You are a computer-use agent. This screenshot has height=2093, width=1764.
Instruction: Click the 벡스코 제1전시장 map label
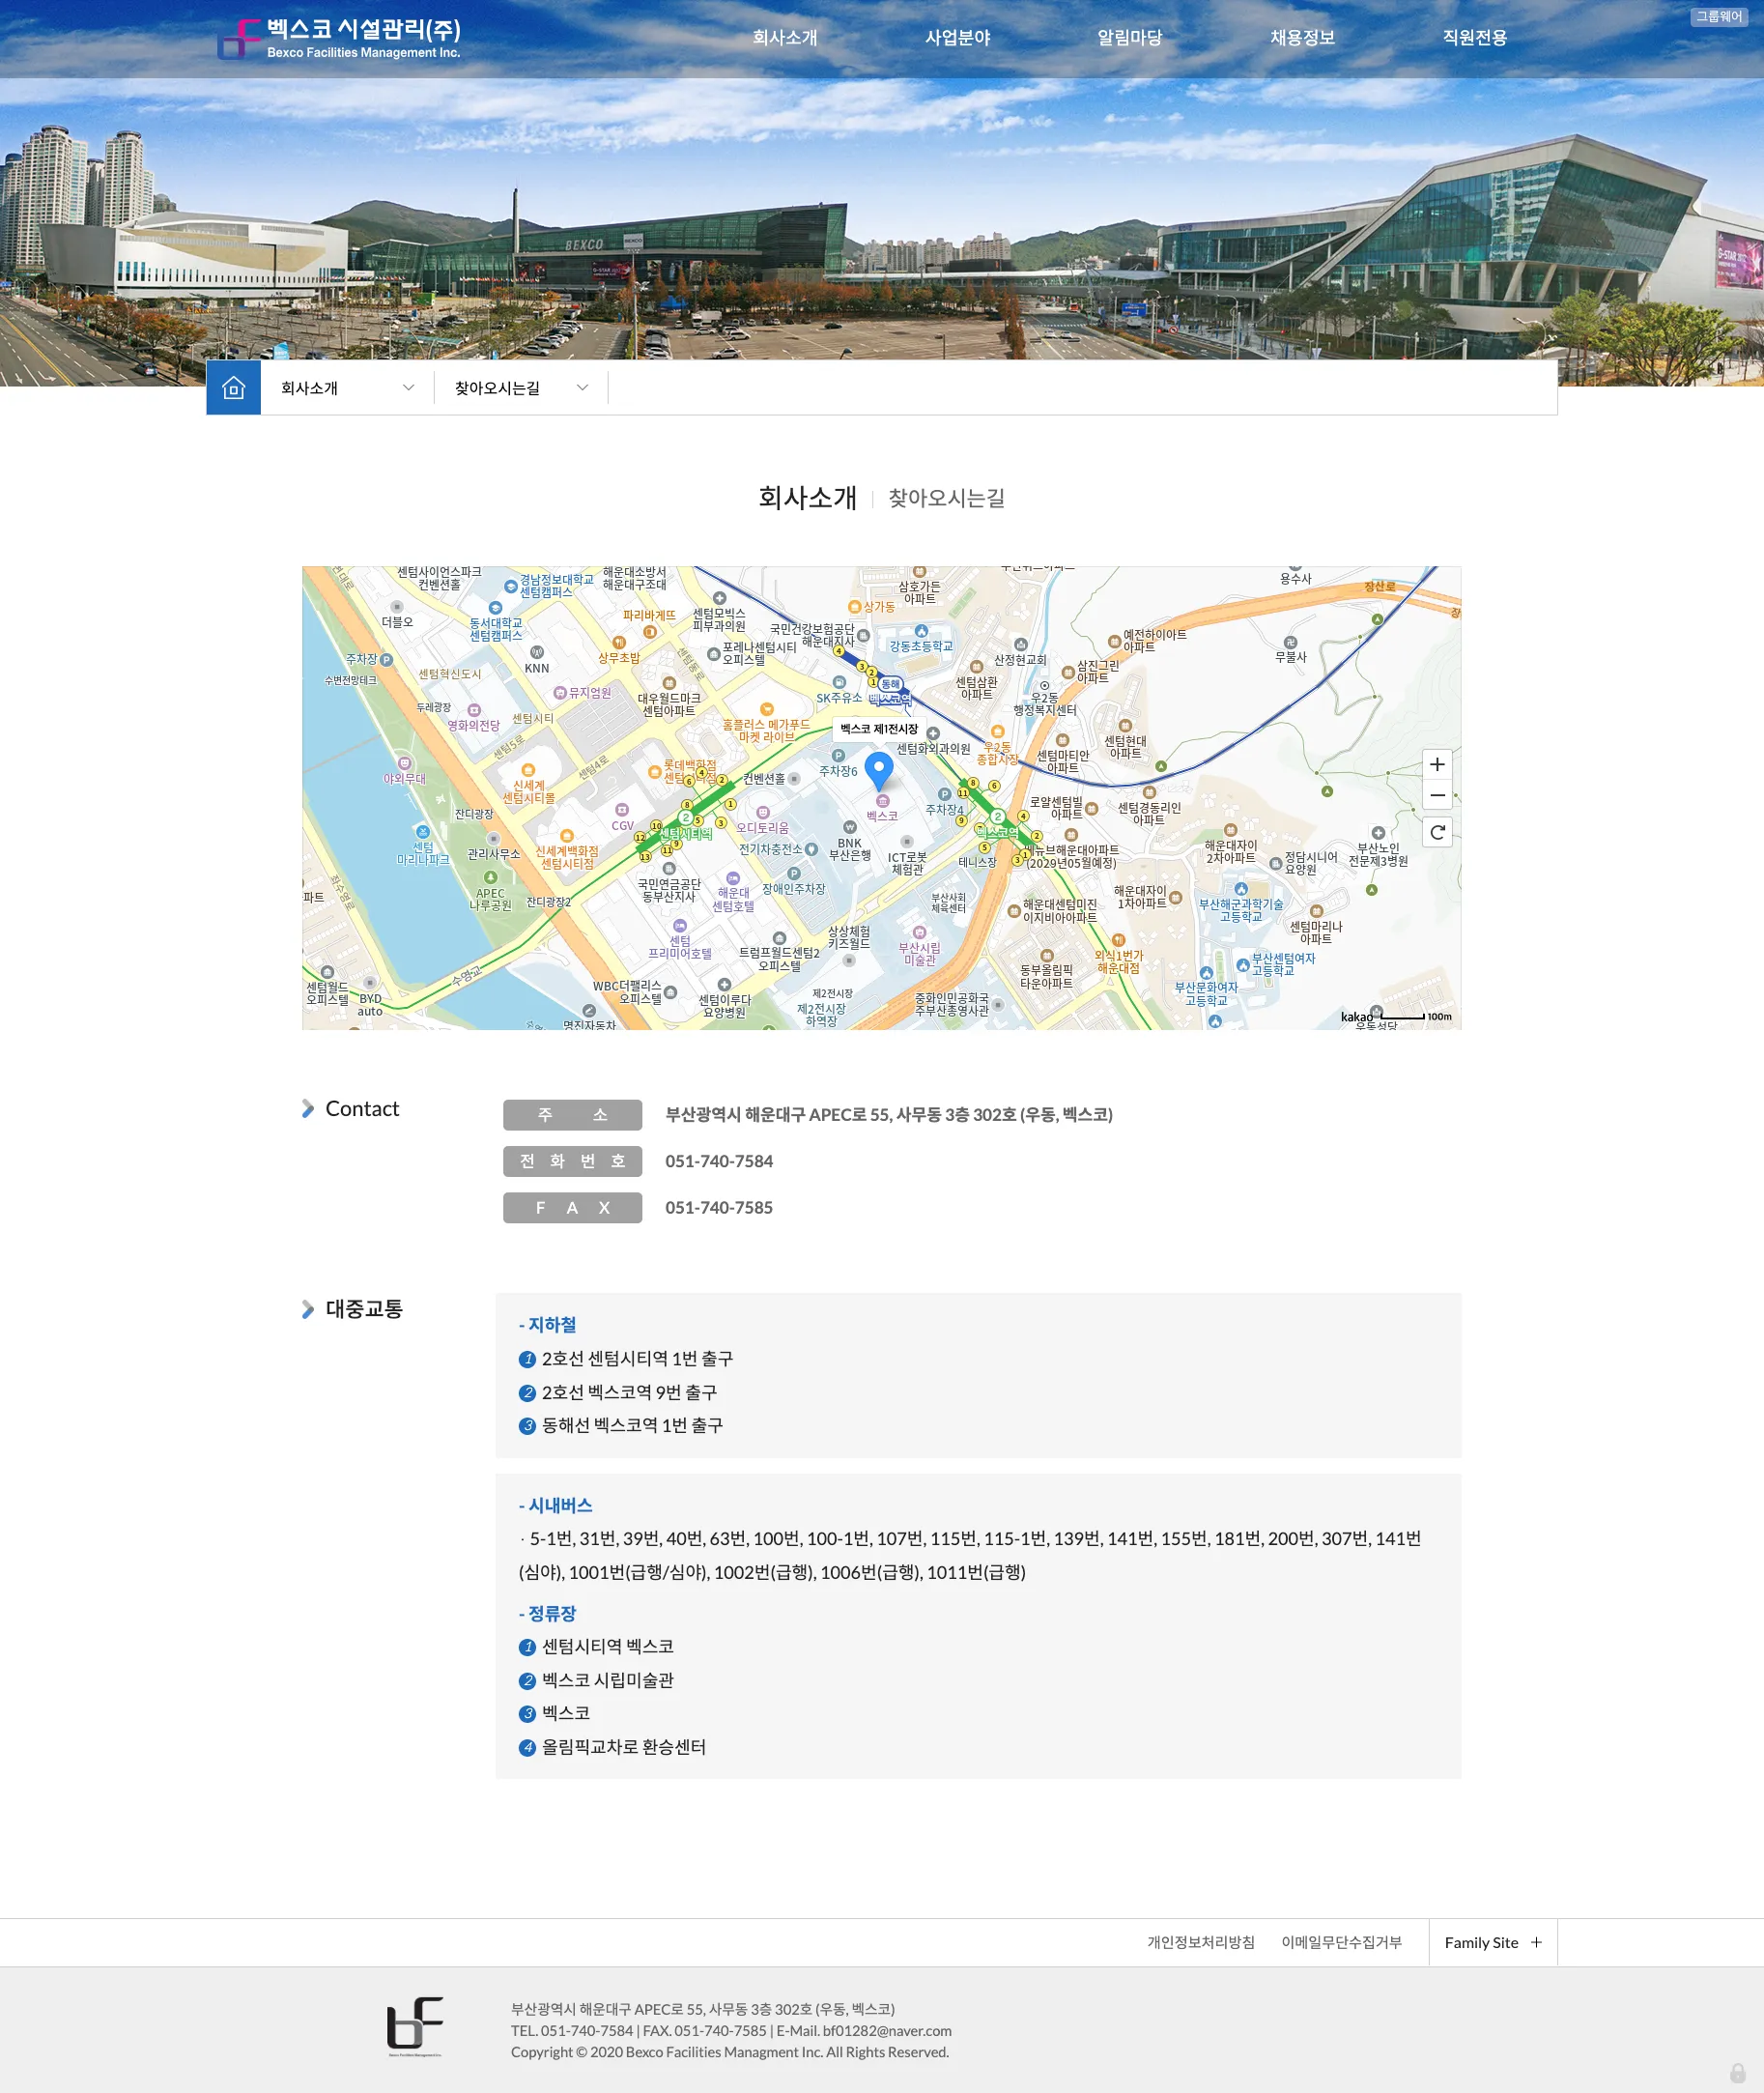(x=879, y=729)
